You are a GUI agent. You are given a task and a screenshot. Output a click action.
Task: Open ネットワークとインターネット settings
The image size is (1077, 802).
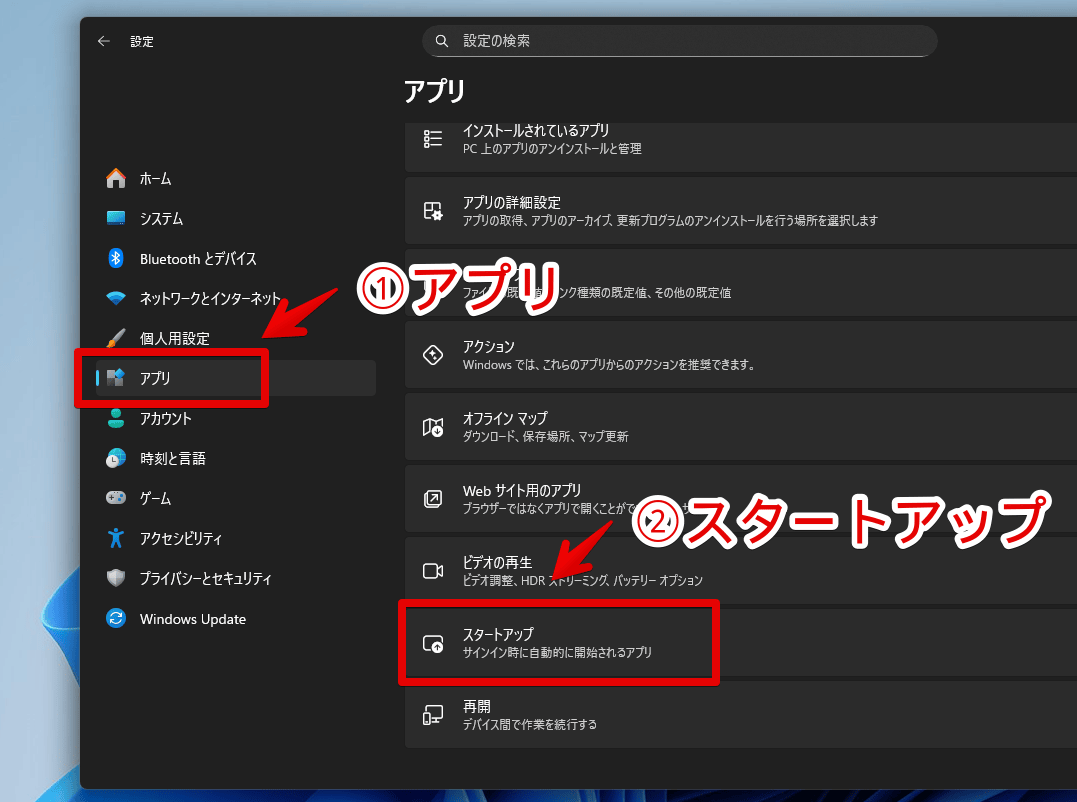[x=210, y=299]
